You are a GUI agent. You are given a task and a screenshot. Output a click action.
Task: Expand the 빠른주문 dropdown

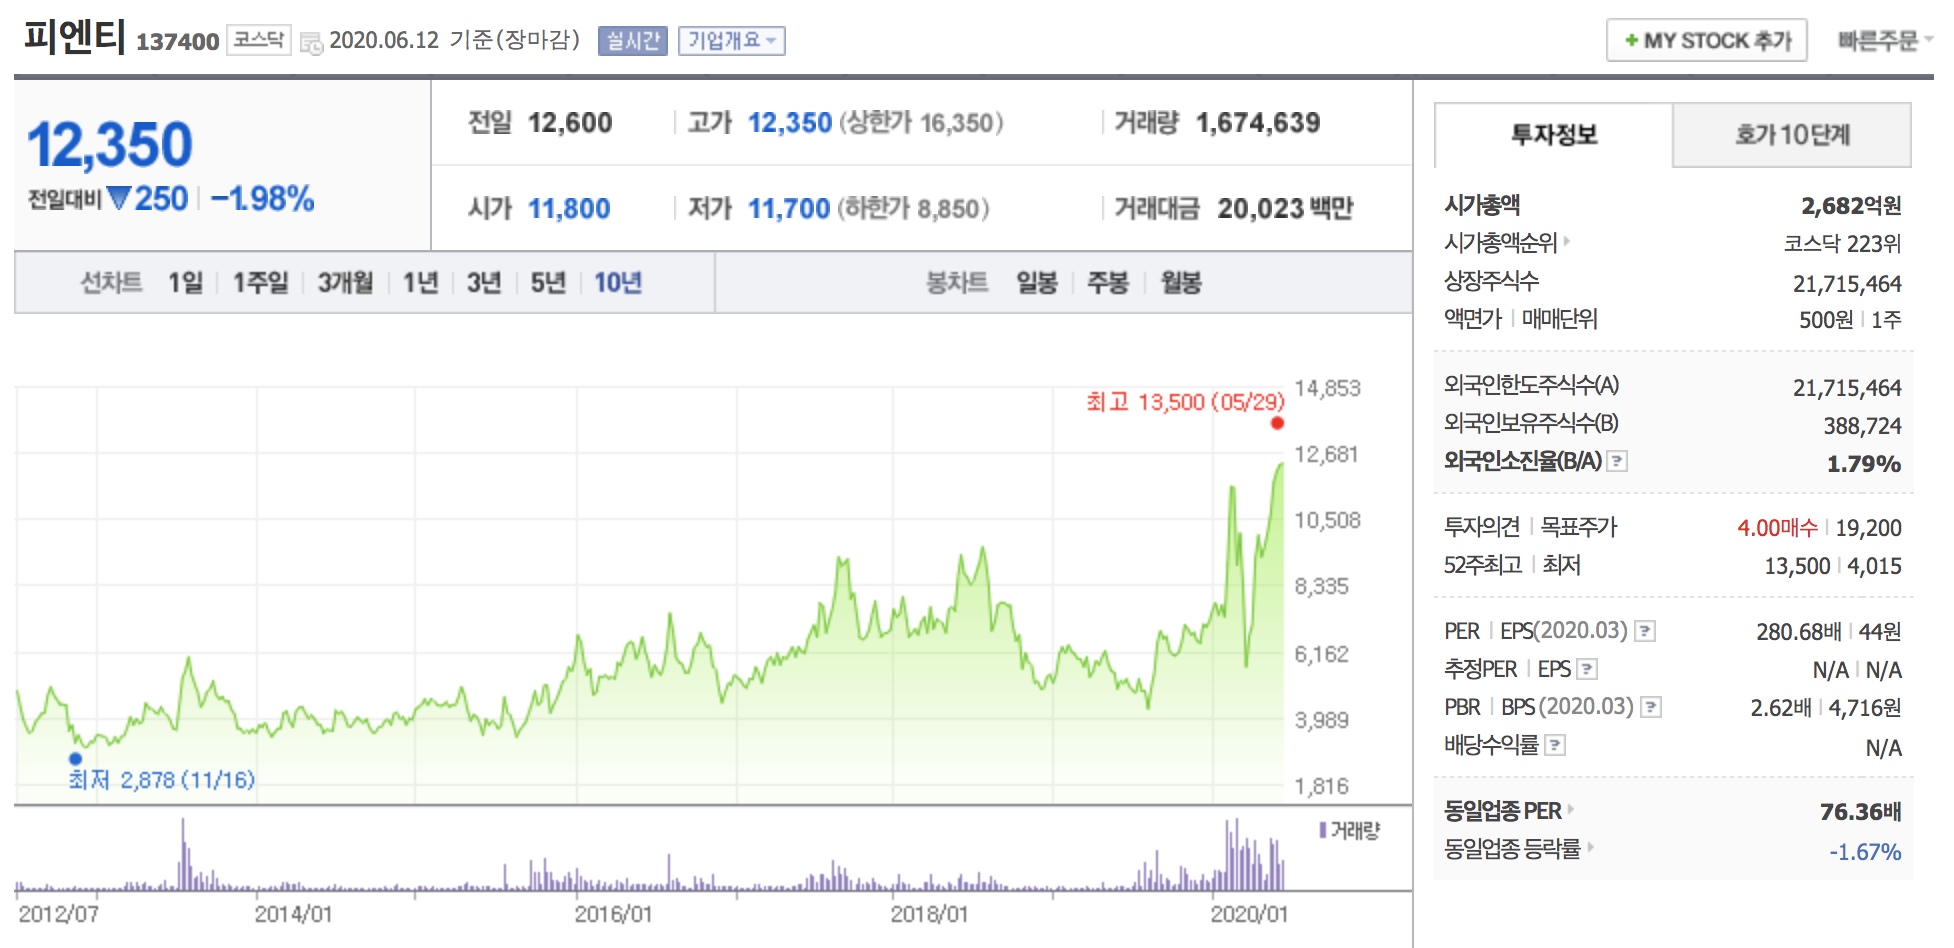[1884, 41]
